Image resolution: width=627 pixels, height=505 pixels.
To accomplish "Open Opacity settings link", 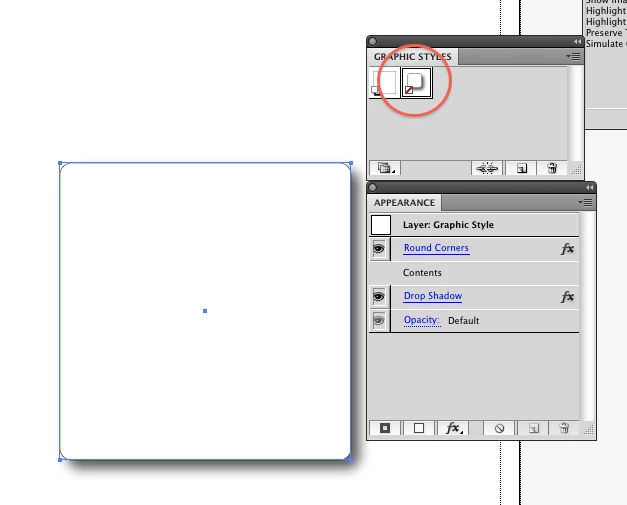I will 421,320.
